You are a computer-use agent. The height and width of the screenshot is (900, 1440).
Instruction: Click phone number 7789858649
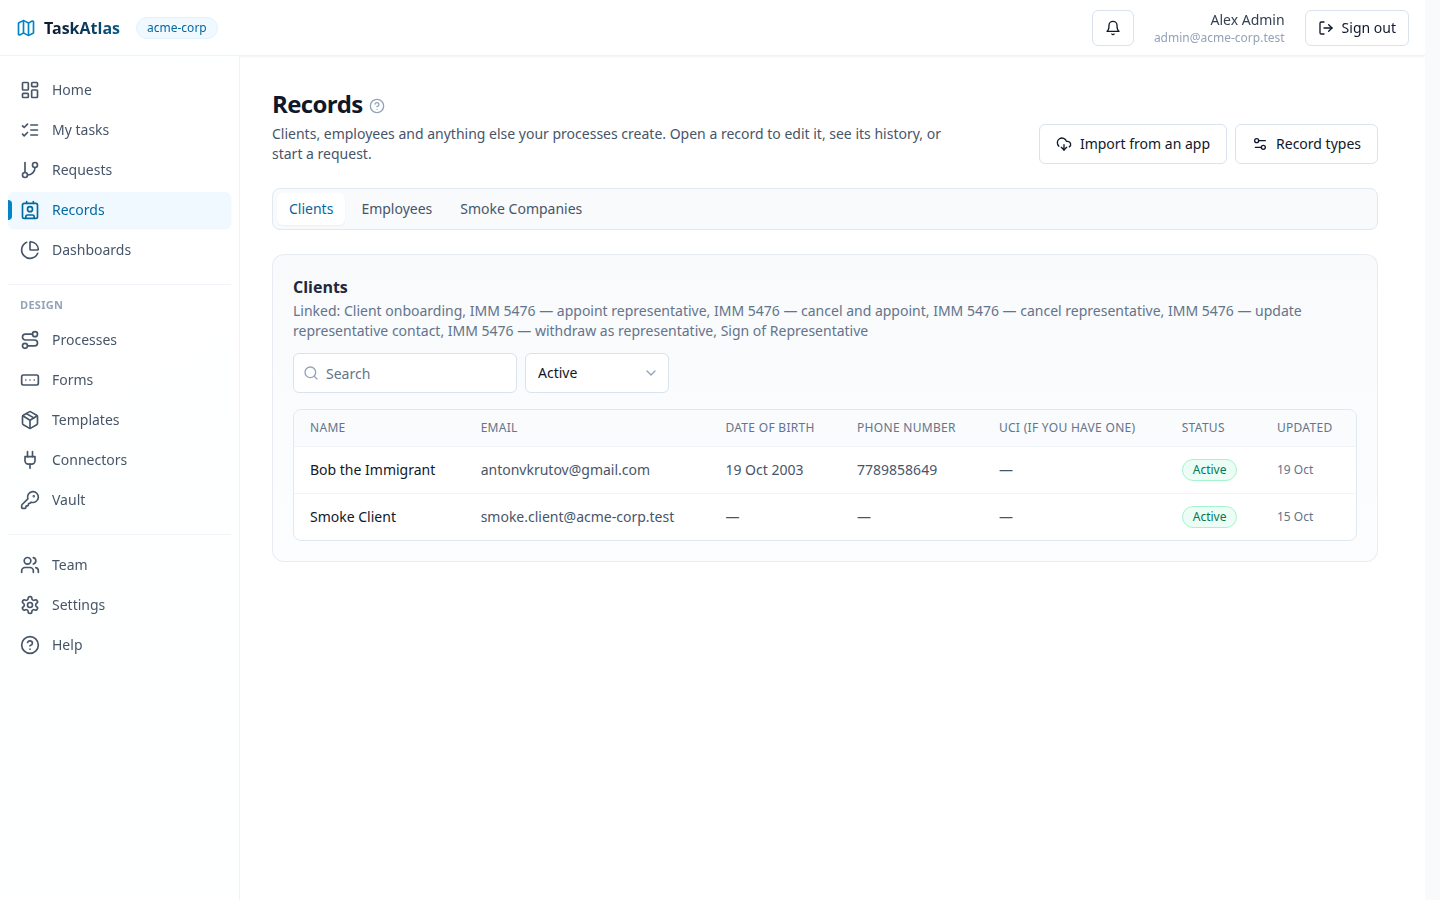[x=897, y=470]
